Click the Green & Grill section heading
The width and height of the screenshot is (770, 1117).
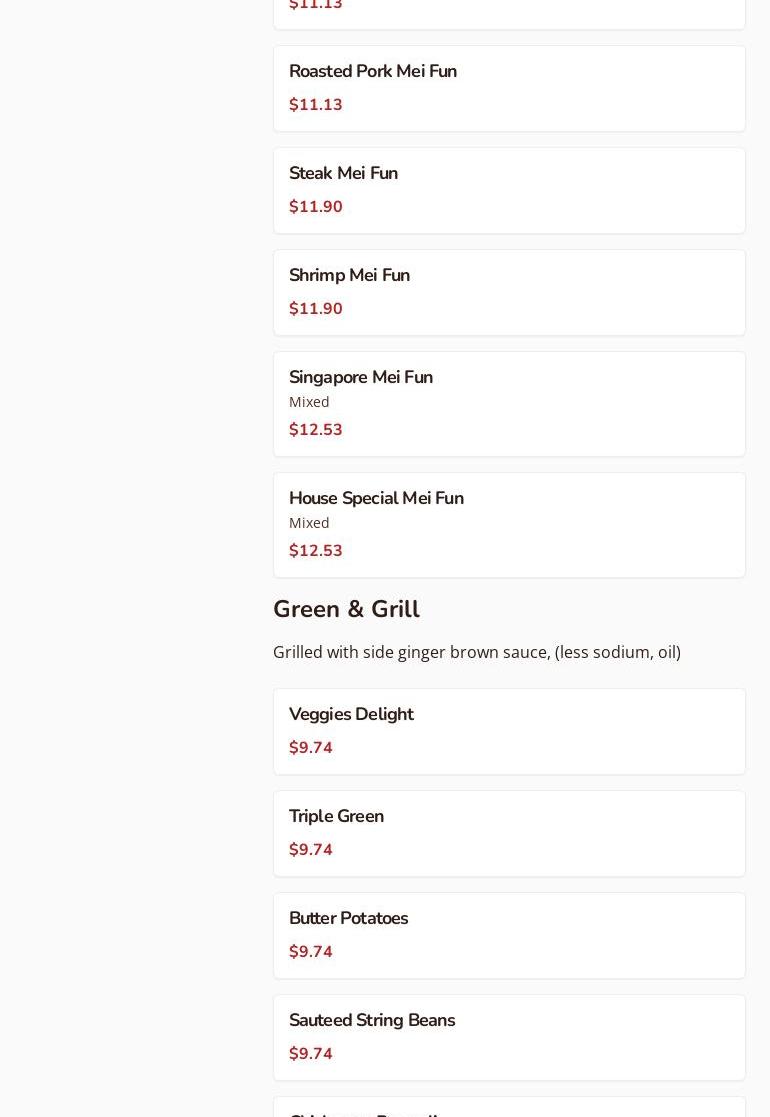(346, 610)
